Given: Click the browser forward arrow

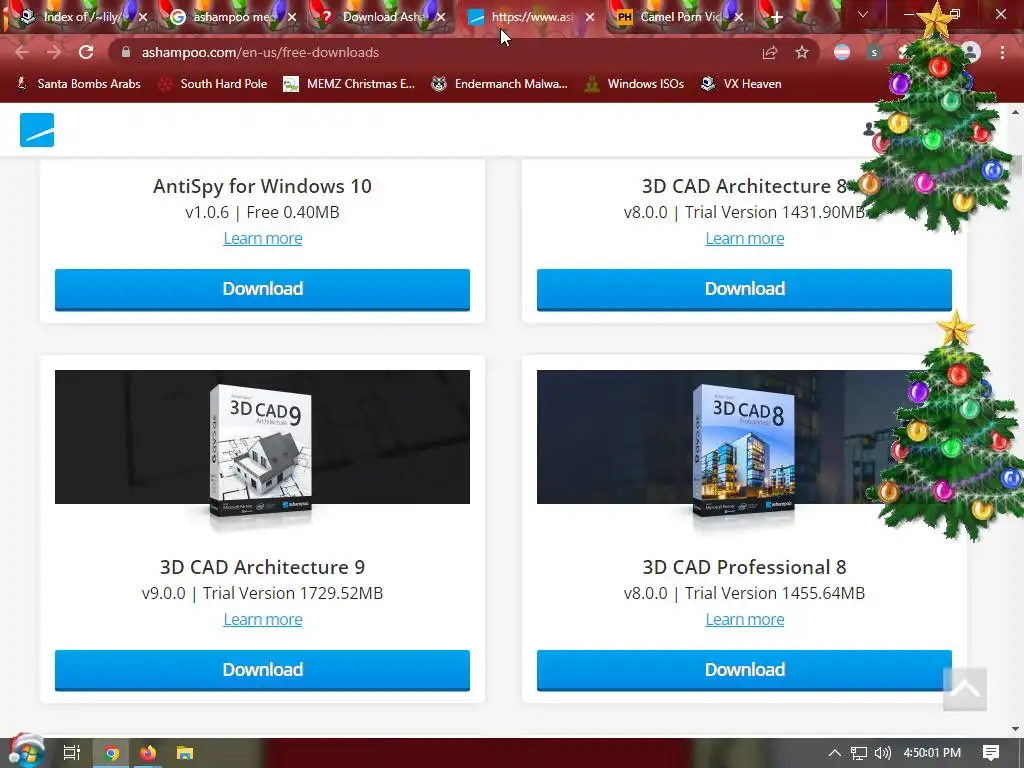Looking at the screenshot, I should point(54,52).
